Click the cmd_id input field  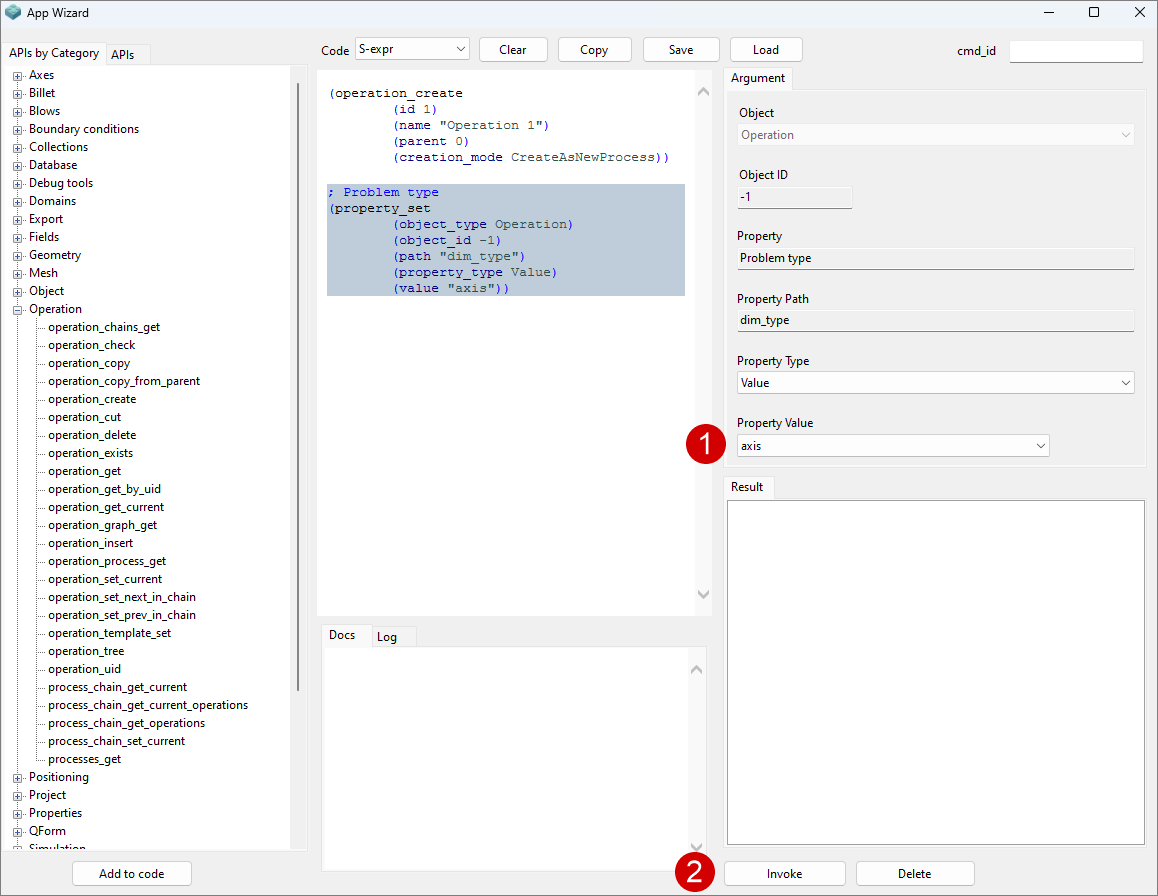pyautogui.click(x=1075, y=51)
